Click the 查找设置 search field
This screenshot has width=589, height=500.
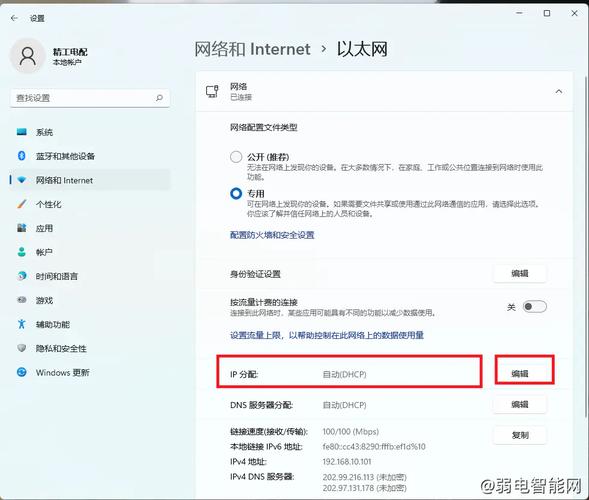click(90, 98)
